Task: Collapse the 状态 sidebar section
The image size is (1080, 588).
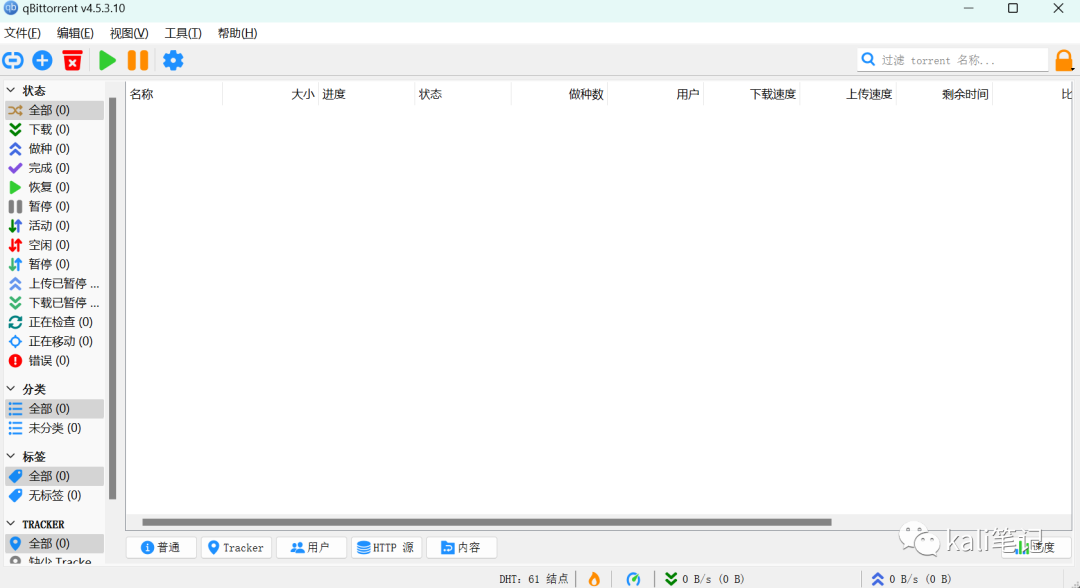Action: (x=11, y=90)
